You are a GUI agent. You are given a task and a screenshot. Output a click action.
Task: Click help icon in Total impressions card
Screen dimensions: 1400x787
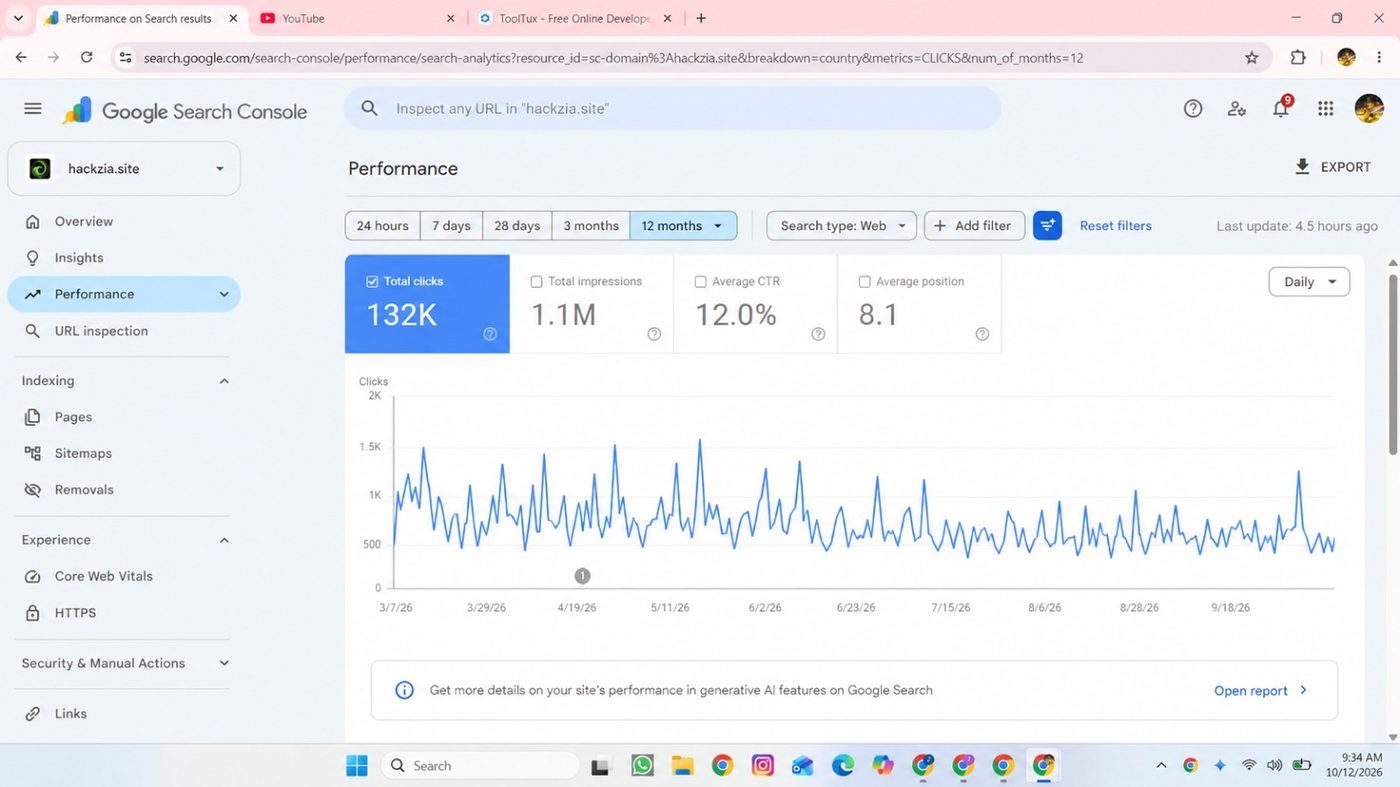point(654,334)
